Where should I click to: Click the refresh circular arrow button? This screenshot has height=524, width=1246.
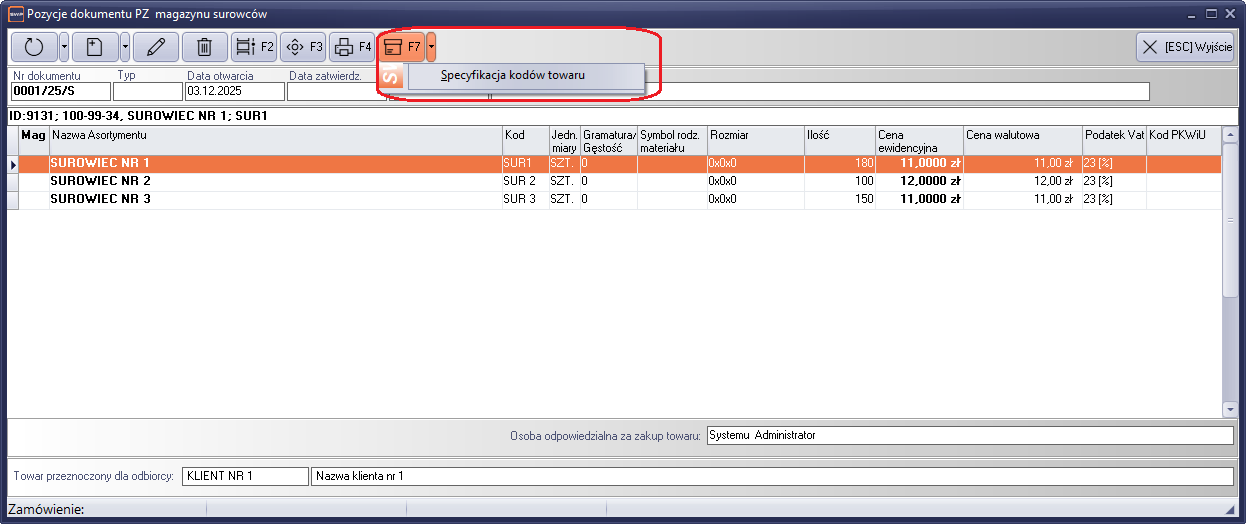click(34, 47)
